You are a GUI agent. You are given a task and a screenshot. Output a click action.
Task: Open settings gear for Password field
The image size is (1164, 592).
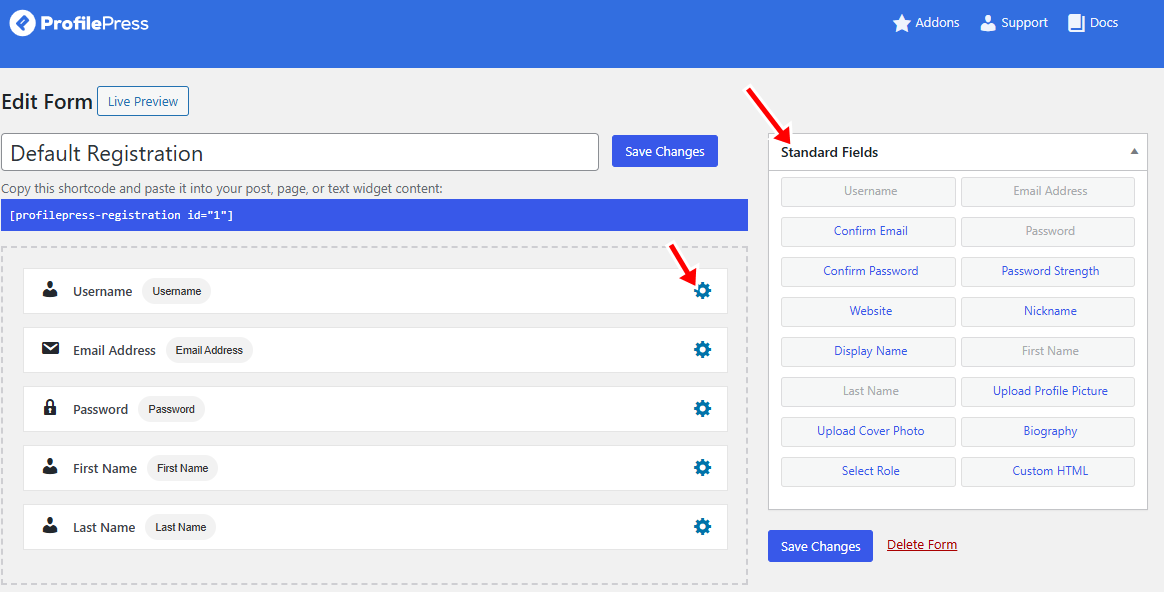[x=702, y=409]
